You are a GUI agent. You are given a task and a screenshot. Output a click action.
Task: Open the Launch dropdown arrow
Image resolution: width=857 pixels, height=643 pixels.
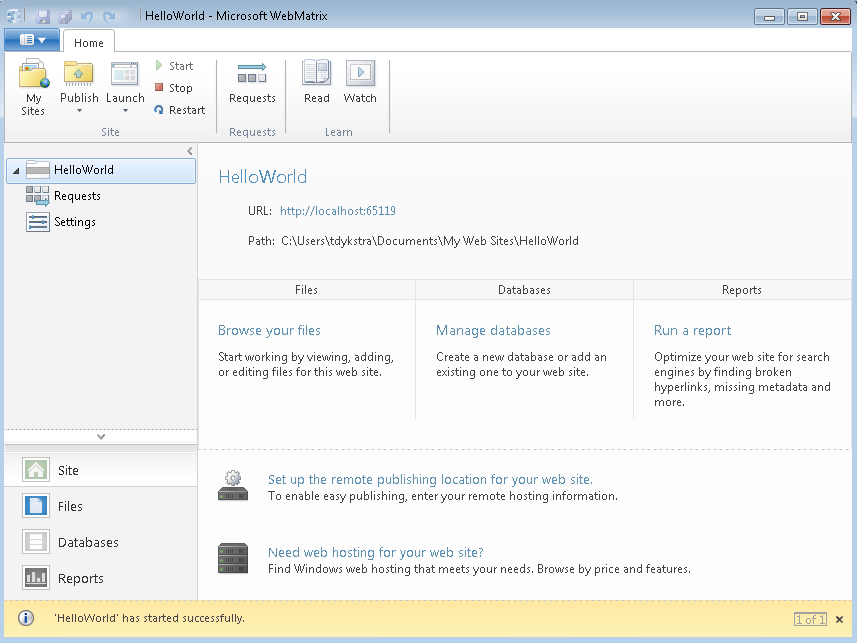[x=125, y=111]
